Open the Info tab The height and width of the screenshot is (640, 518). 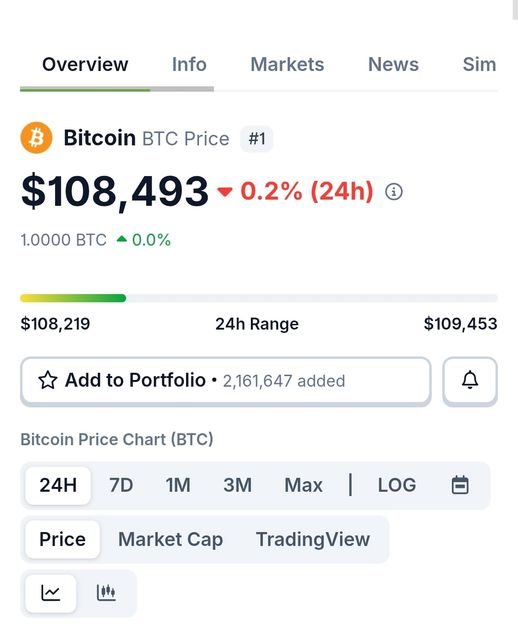[189, 64]
